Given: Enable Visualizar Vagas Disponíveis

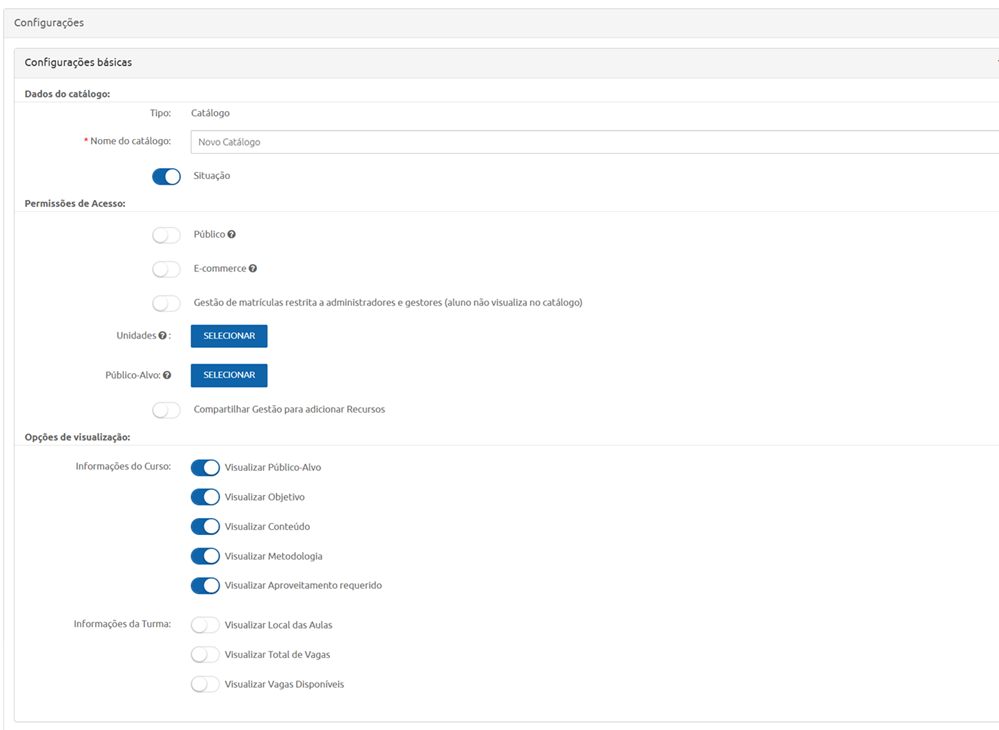Looking at the screenshot, I should pyautogui.click(x=205, y=684).
